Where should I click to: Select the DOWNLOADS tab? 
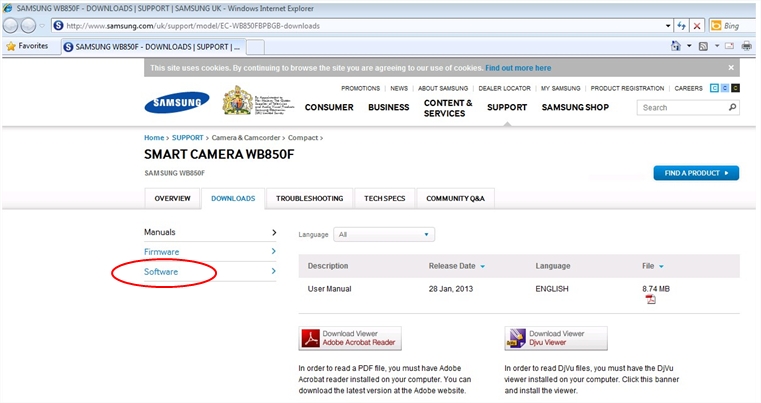click(233, 198)
